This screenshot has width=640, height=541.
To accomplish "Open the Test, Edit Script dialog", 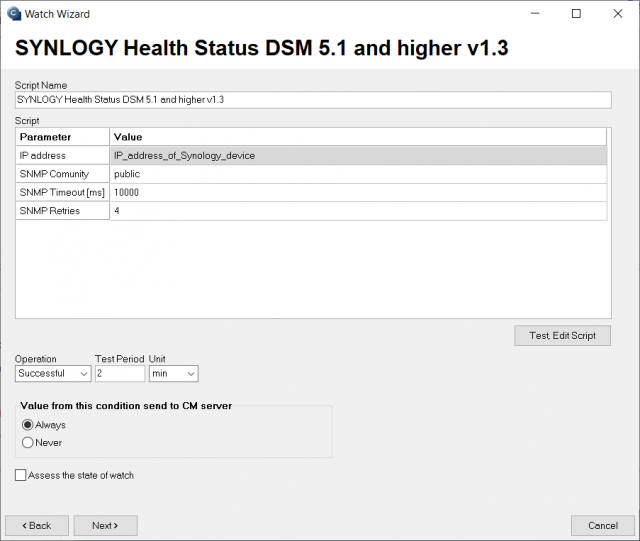I will tap(562, 336).
